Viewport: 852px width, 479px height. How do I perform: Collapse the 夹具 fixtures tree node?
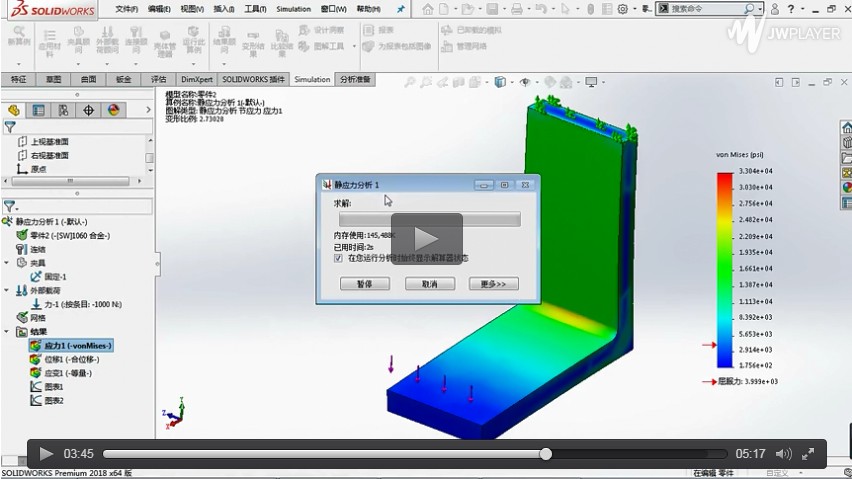pyautogui.click(x=7, y=263)
